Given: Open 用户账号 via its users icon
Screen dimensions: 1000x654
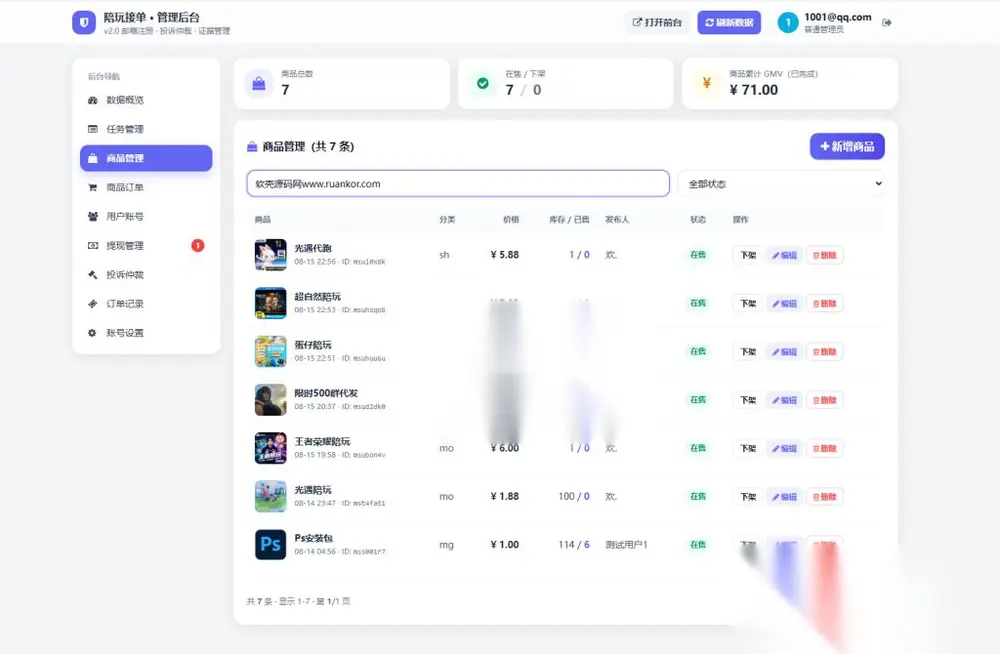Looking at the screenshot, I should (92, 216).
